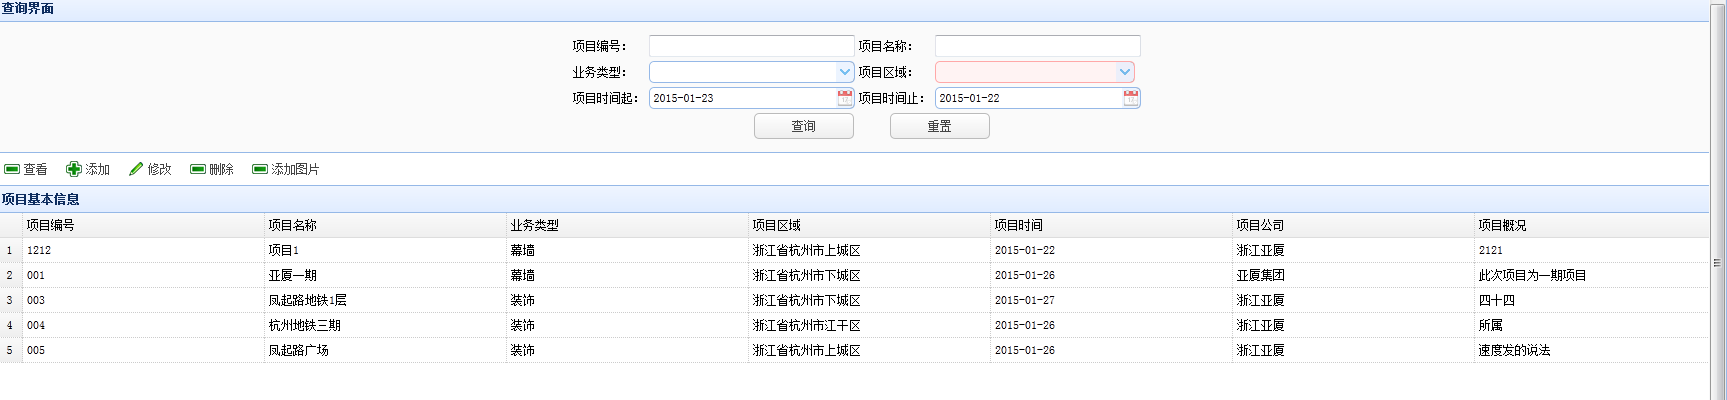Viewport: 1727px width, 400px height.
Task: Click the 2121 overview cell
Action: pos(1591,250)
